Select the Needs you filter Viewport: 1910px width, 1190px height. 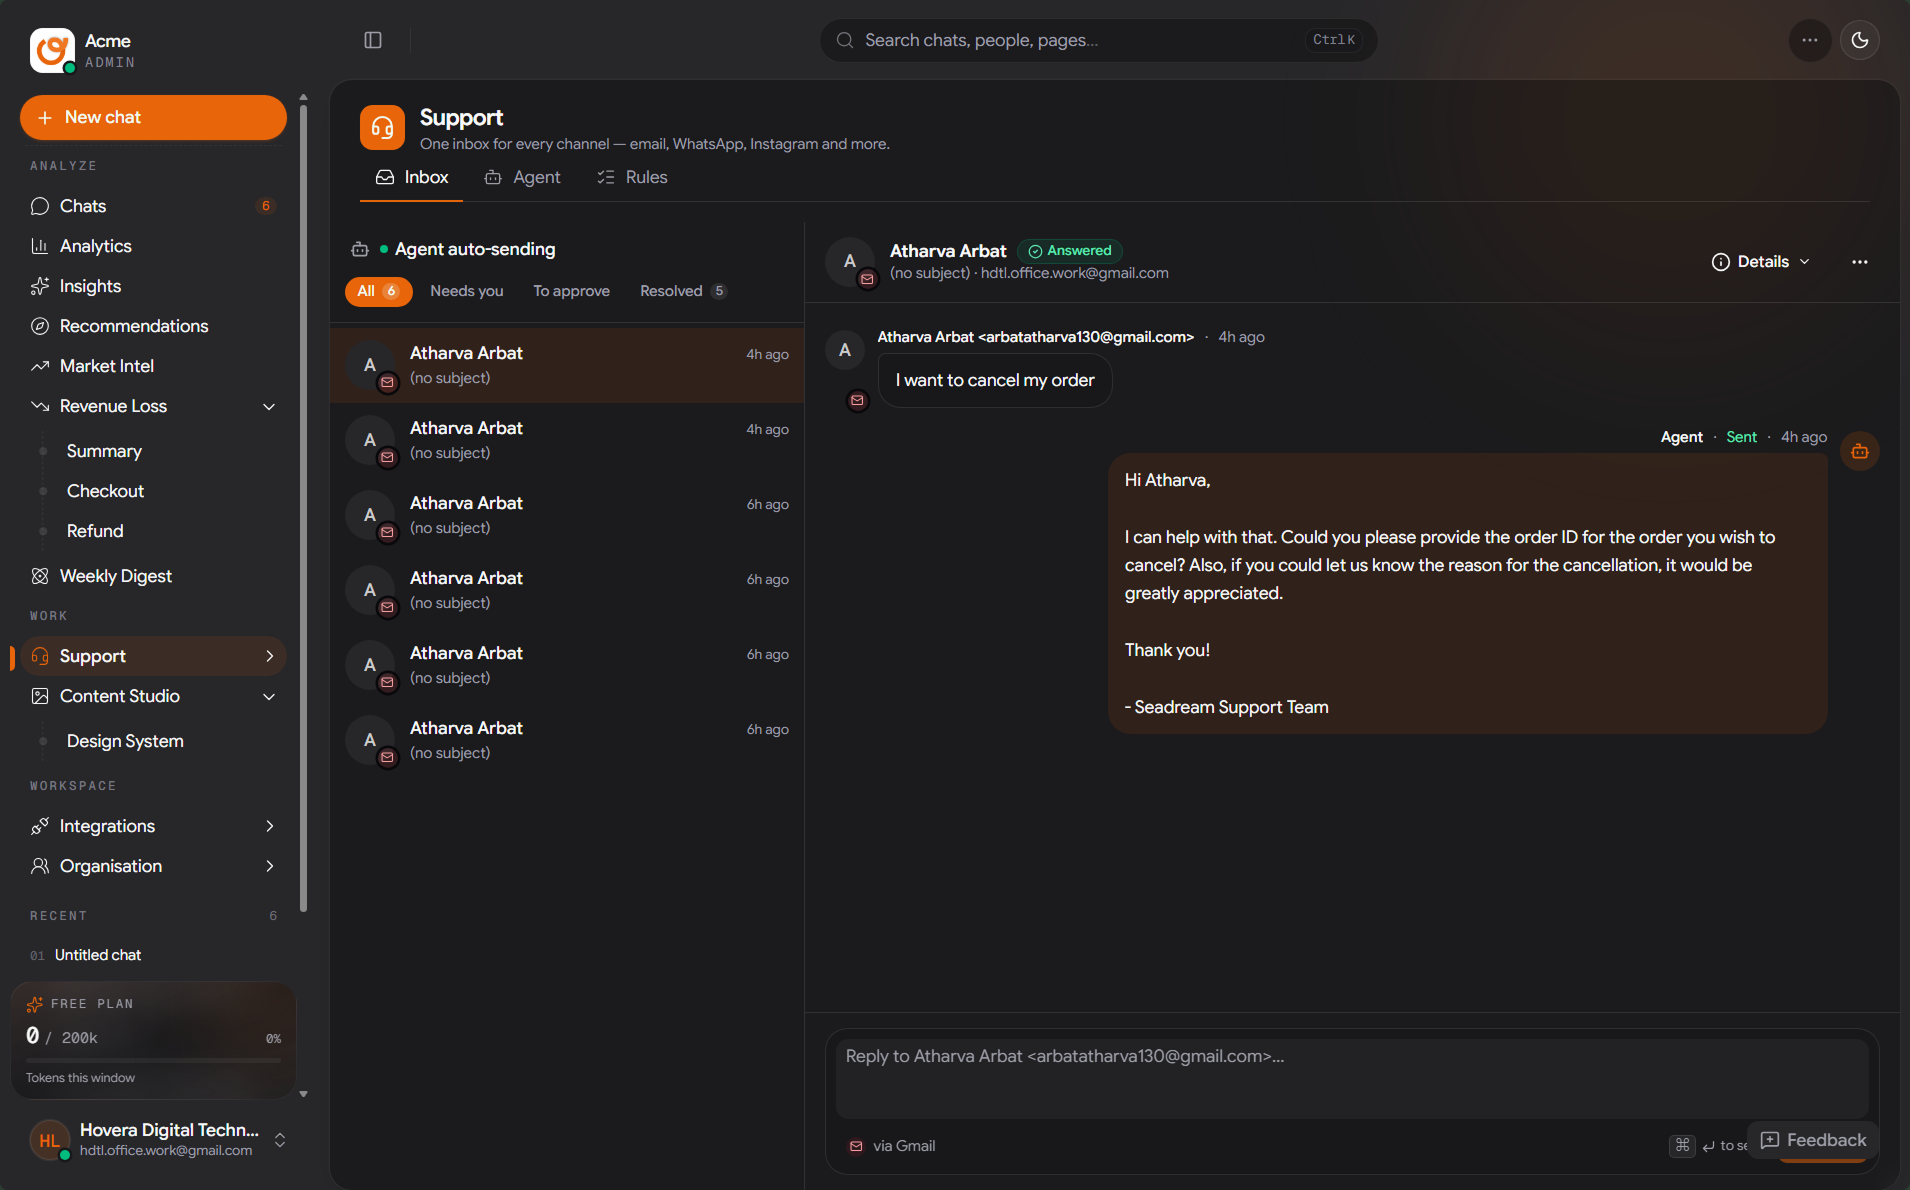pyautogui.click(x=467, y=291)
